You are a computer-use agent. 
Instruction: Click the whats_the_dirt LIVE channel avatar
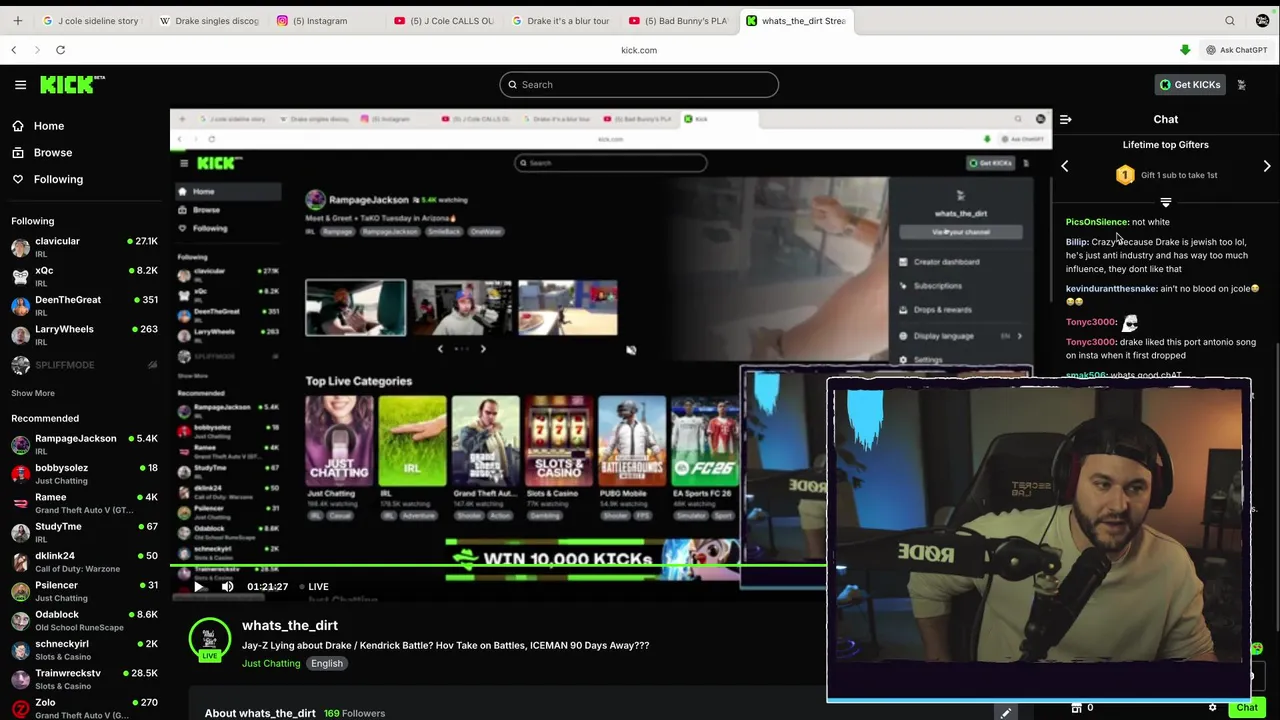tap(210, 640)
